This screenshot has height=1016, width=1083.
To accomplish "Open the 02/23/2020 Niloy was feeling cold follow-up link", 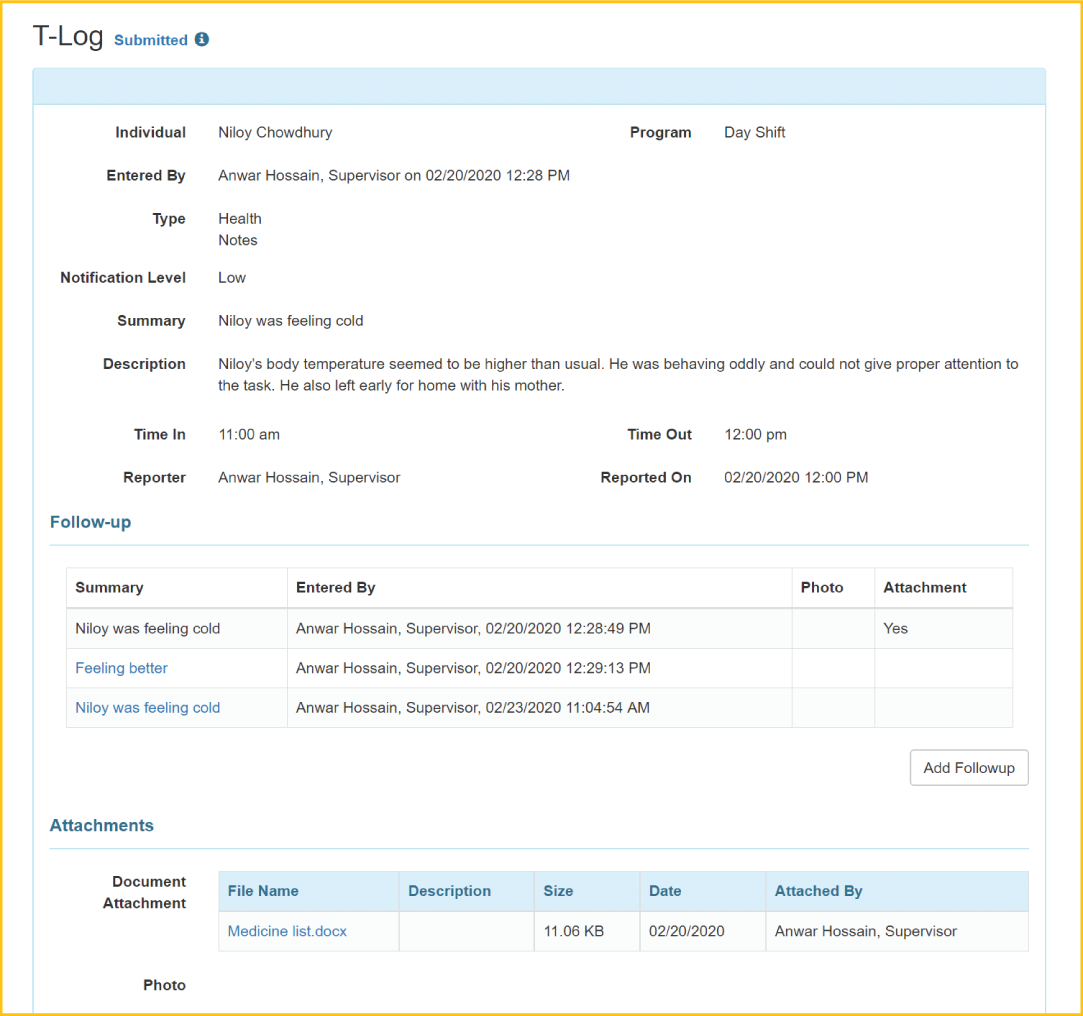I will tap(148, 707).
